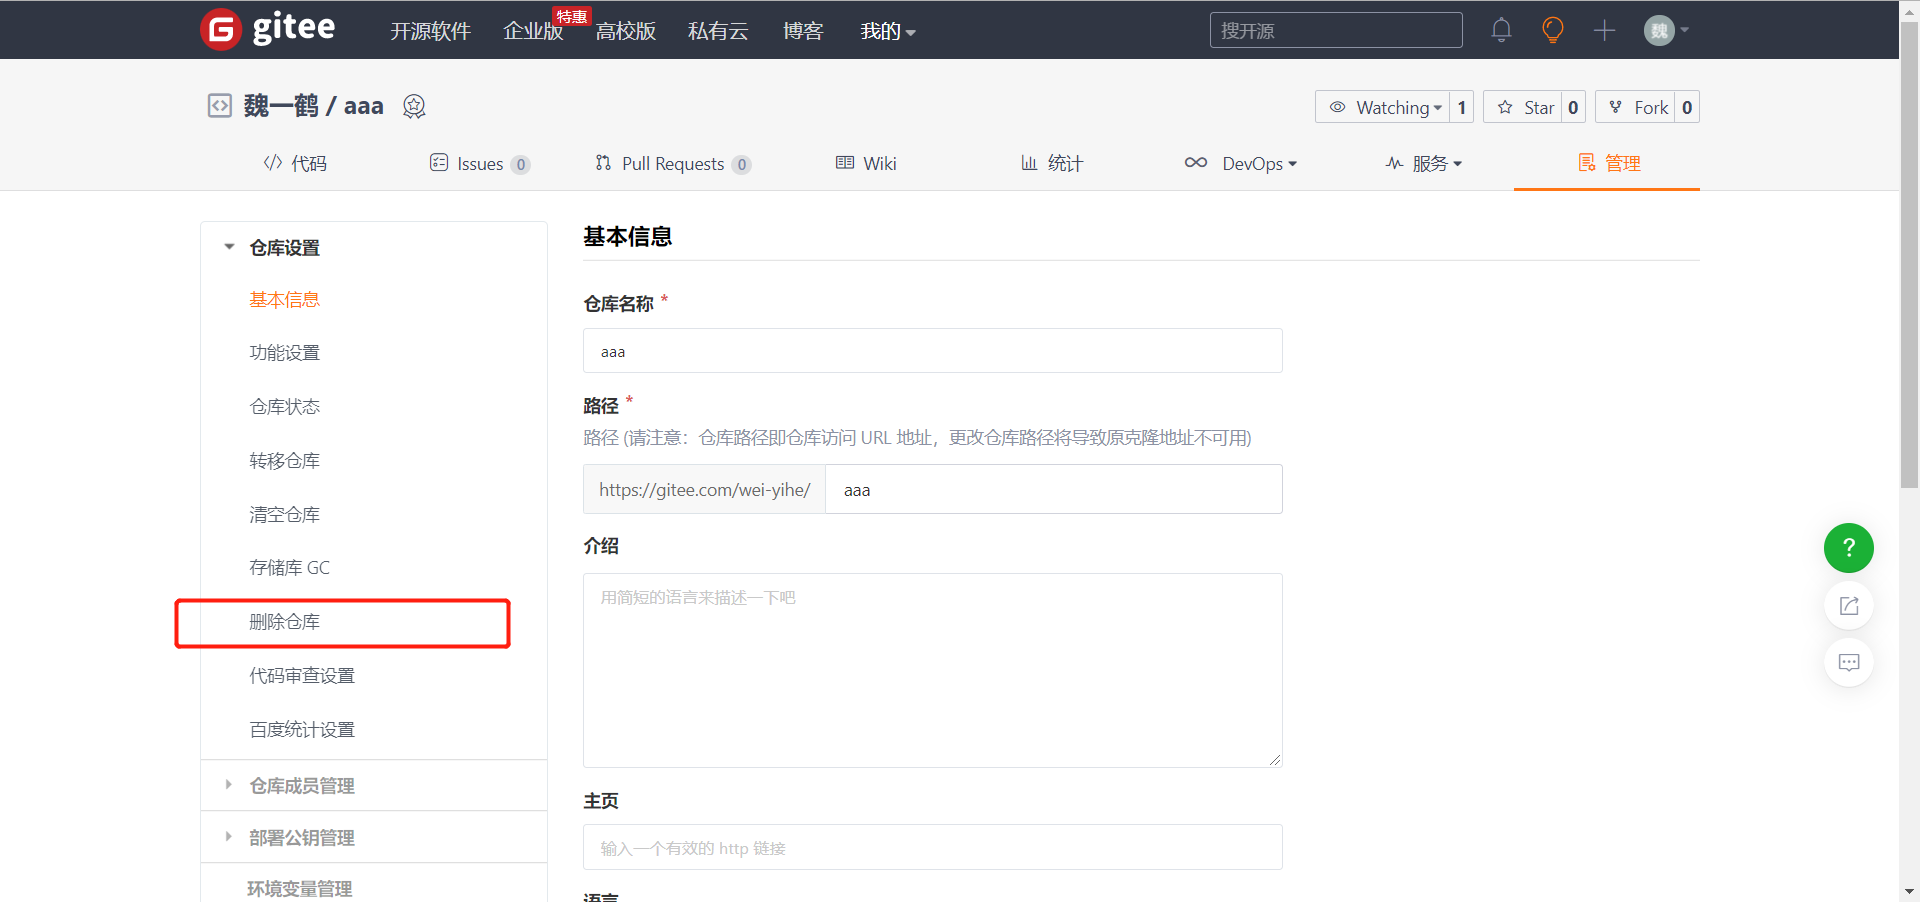This screenshot has height=902, width=1920.
Task: Open 企业版 in the top navigation
Action: (533, 31)
